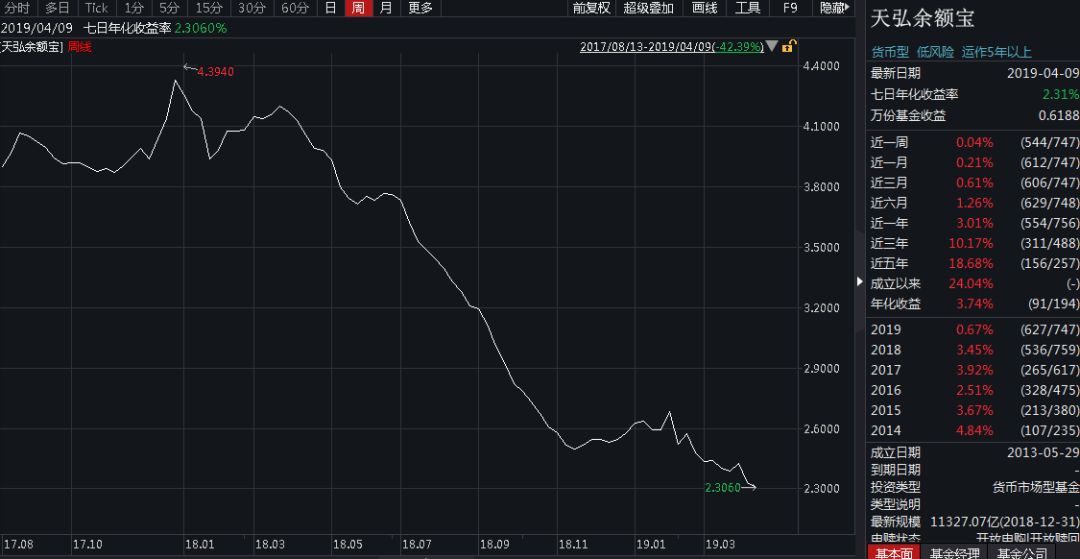This screenshot has height=559, width=1080.
Task: Click the 近六月 1.26% return
Action: [974, 203]
